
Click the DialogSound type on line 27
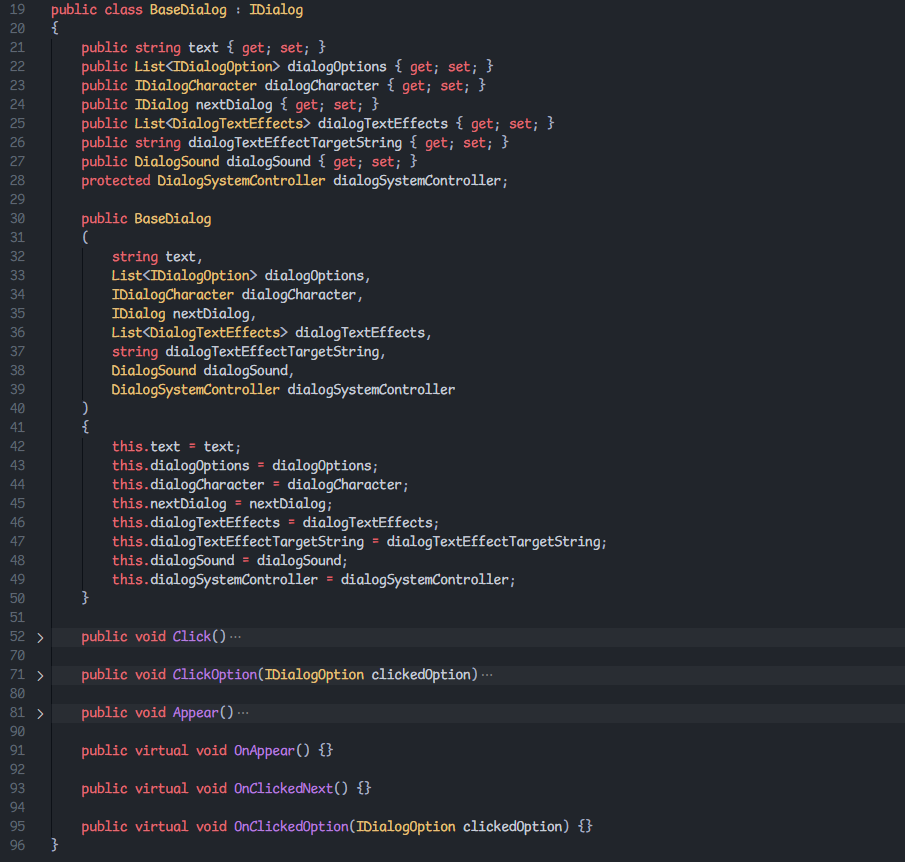[176, 162]
